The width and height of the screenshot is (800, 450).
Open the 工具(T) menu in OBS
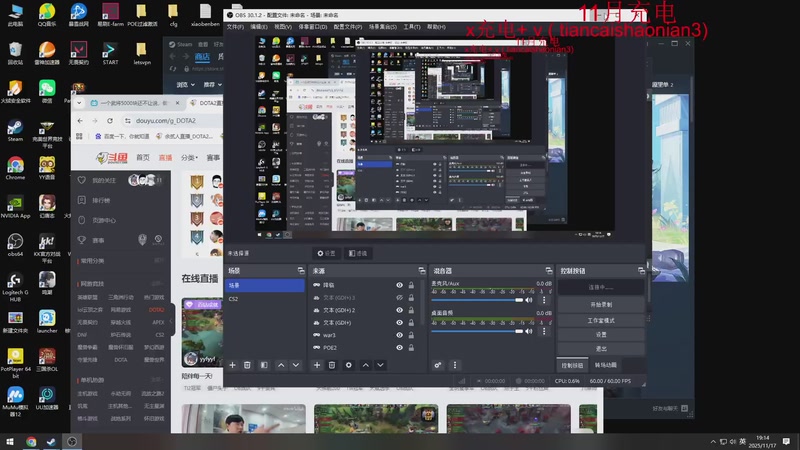(411, 27)
